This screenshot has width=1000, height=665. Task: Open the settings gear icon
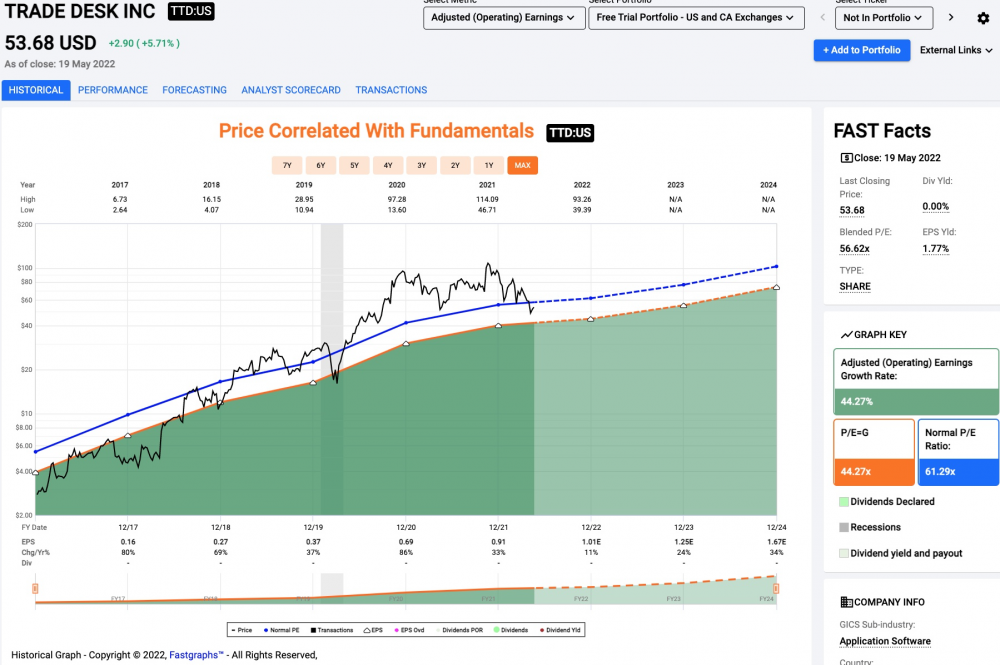pyautogui.click(x=983, y=18)
